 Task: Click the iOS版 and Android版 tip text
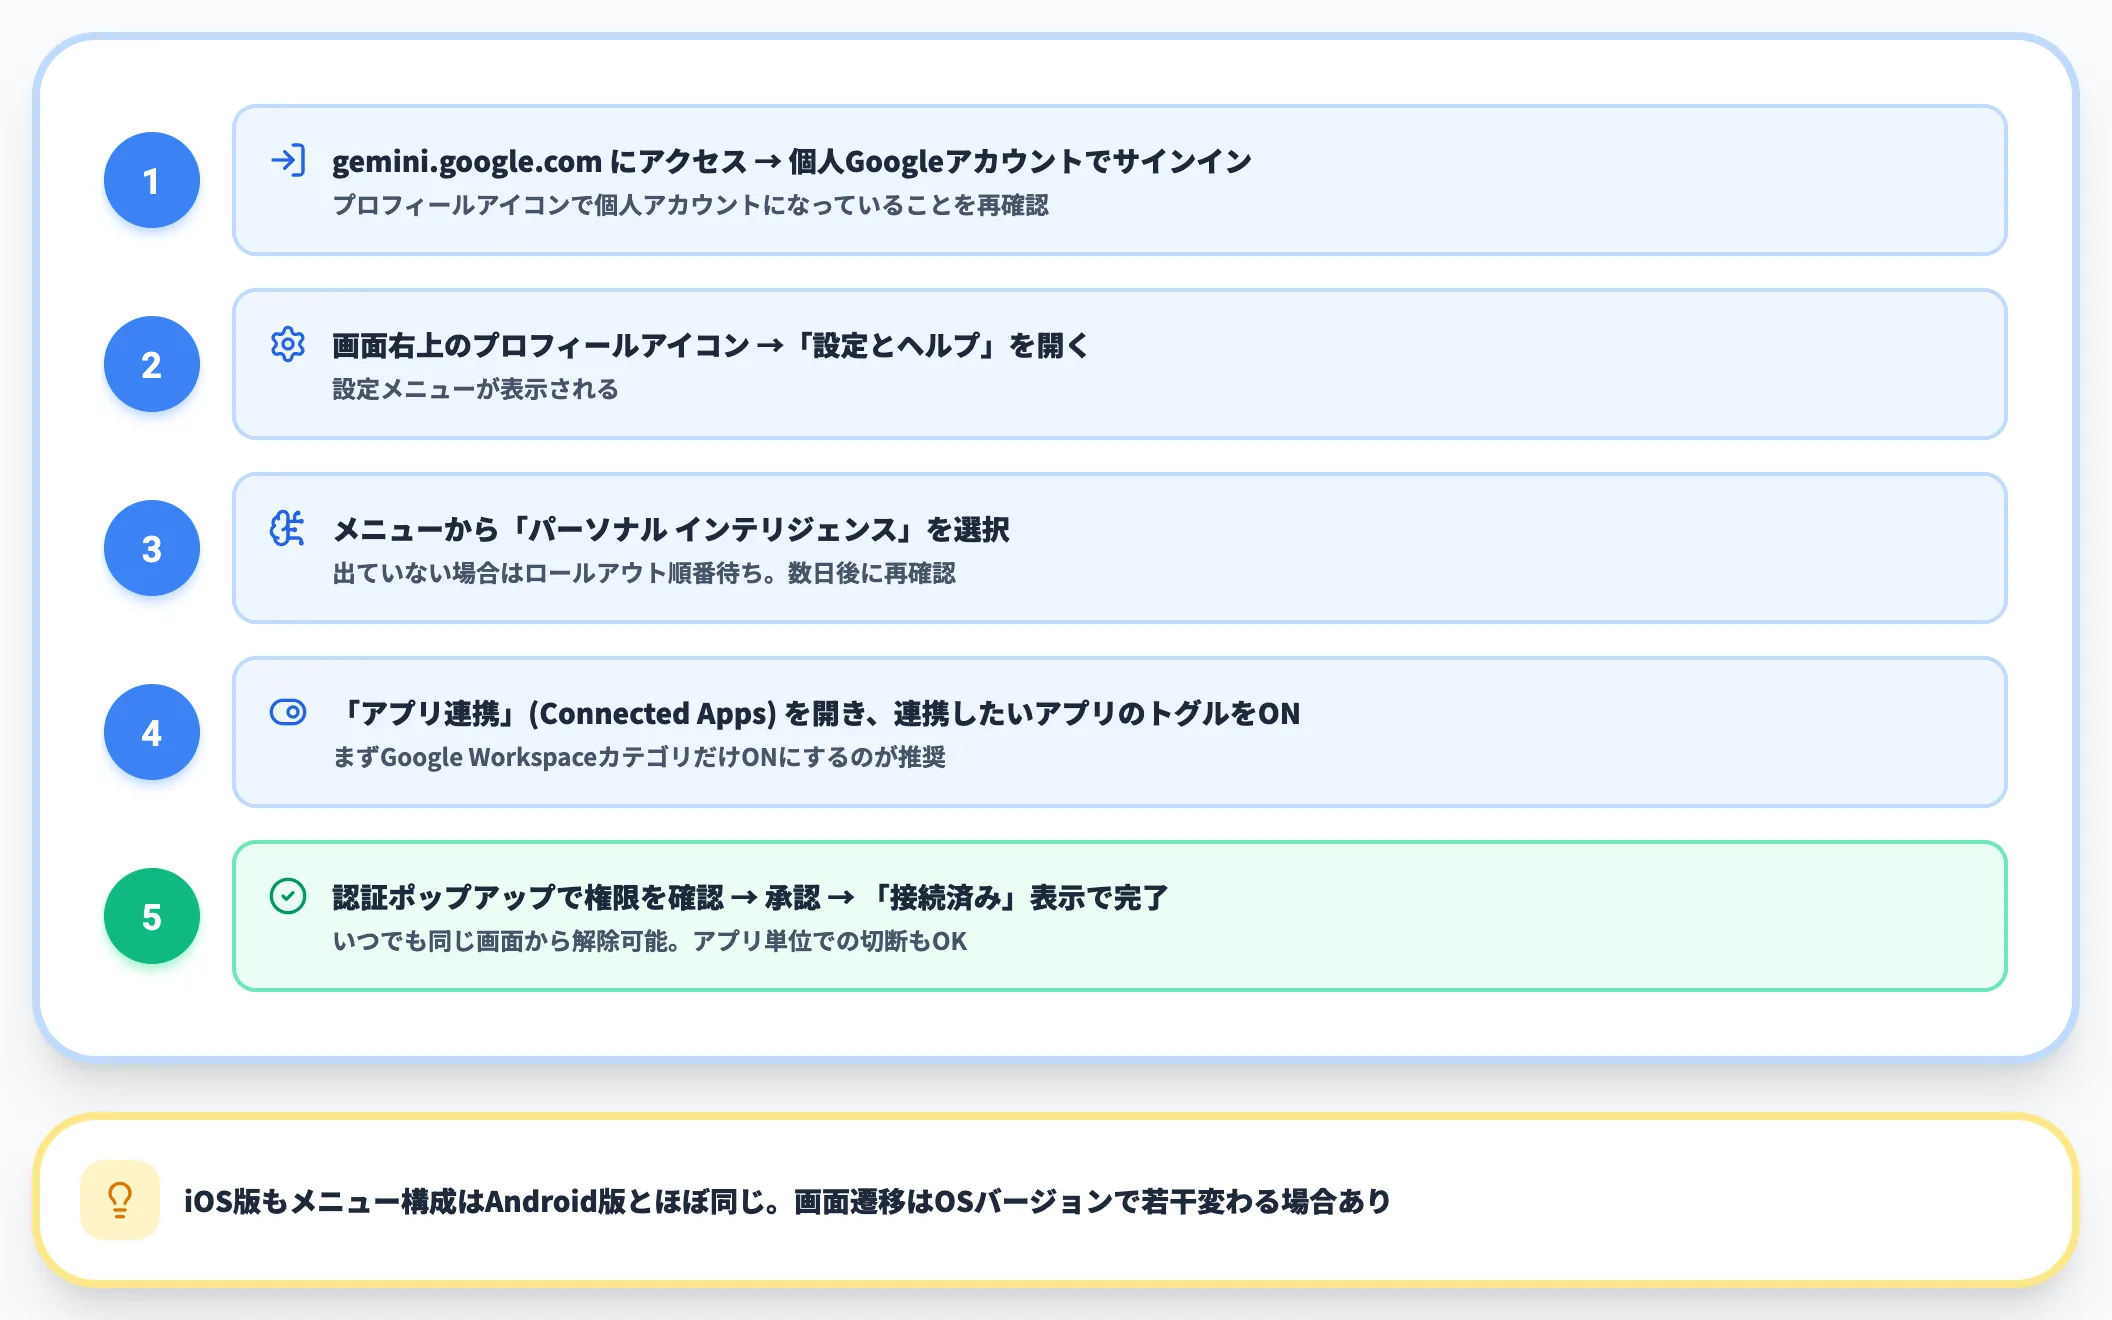[x=788, y=1201]
